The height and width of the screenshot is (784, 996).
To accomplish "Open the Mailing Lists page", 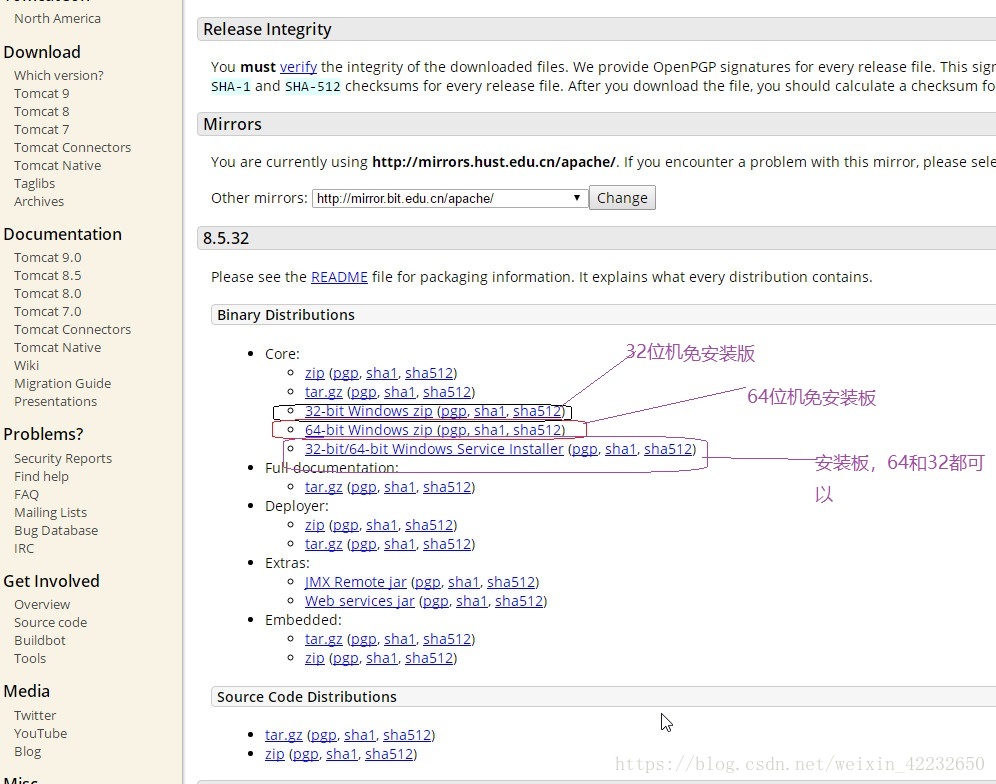I will tap(50, 513).
